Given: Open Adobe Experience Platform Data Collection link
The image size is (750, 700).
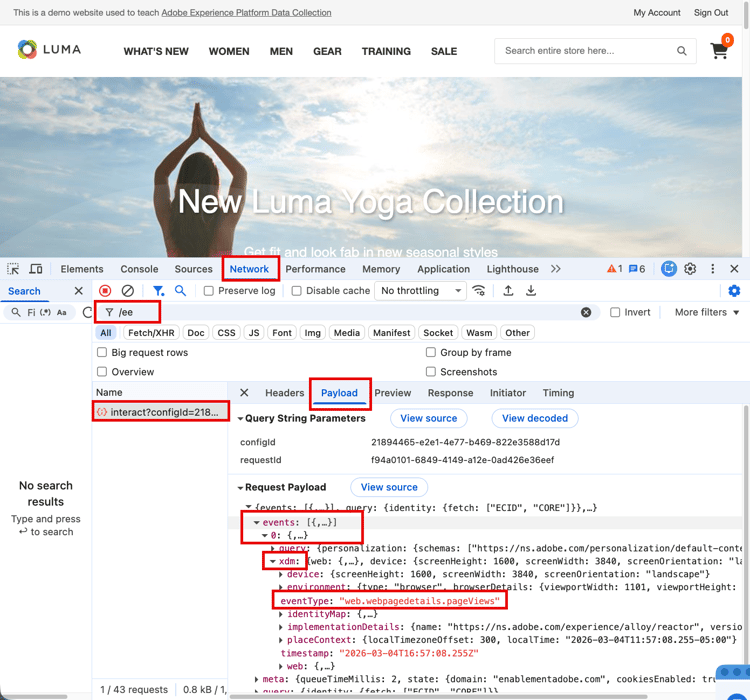Looking at the screenshot, I should (x=246, y=12).
